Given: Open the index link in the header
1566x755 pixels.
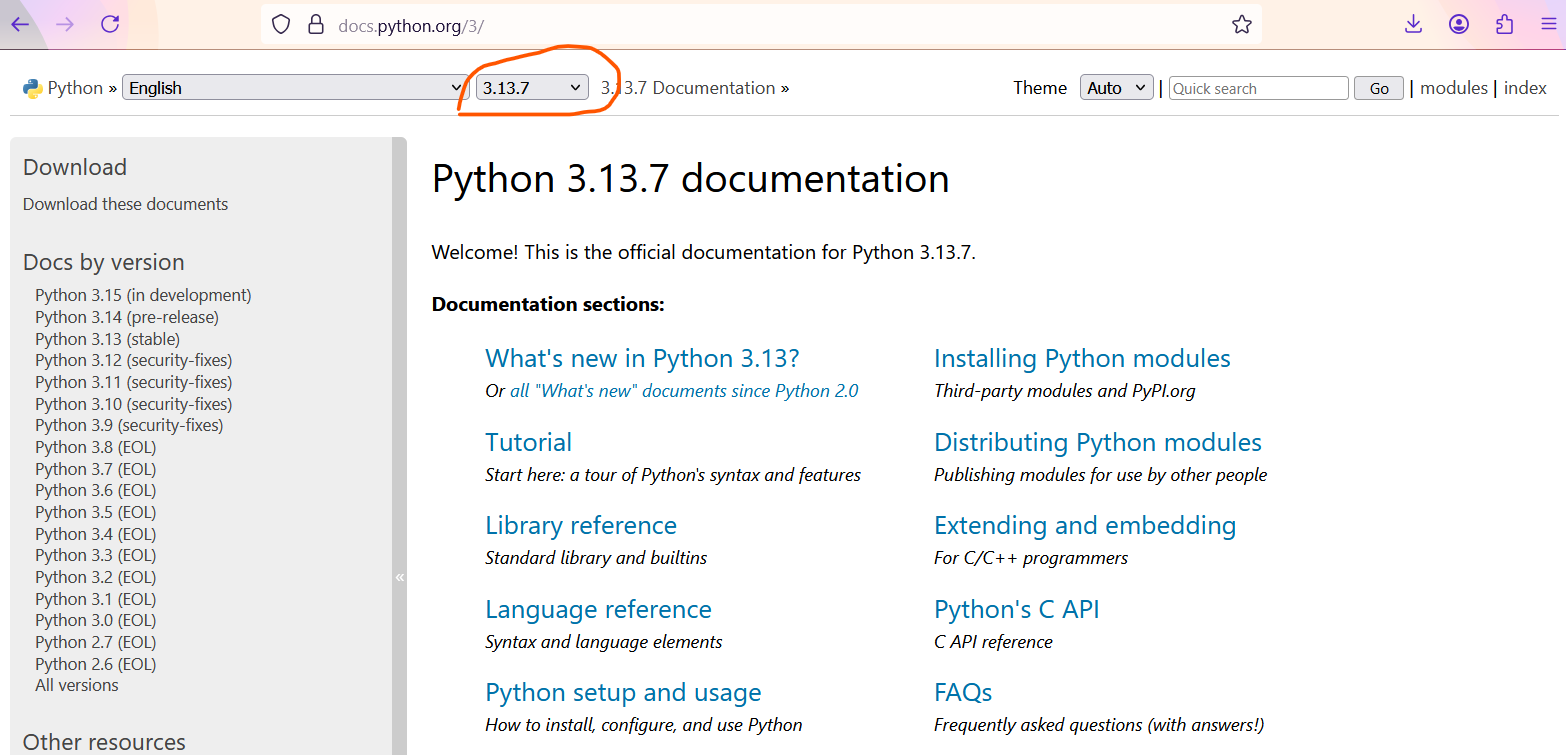Looking at the screenshot, I should (x=1525, y=88).
